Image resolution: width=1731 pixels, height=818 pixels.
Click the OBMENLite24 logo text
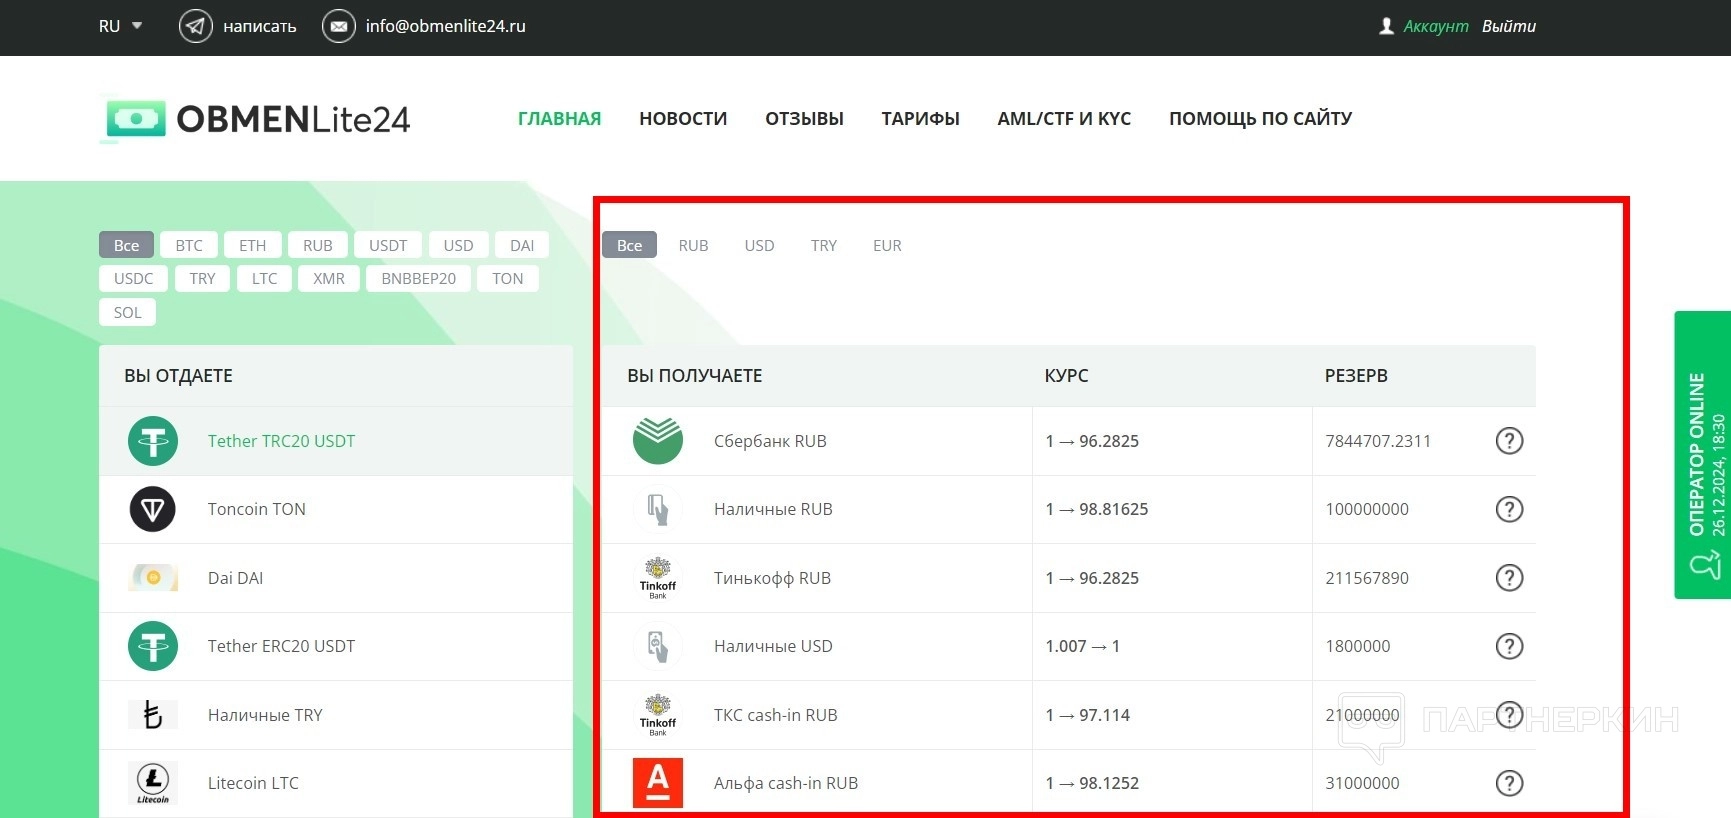coord(293,119)
